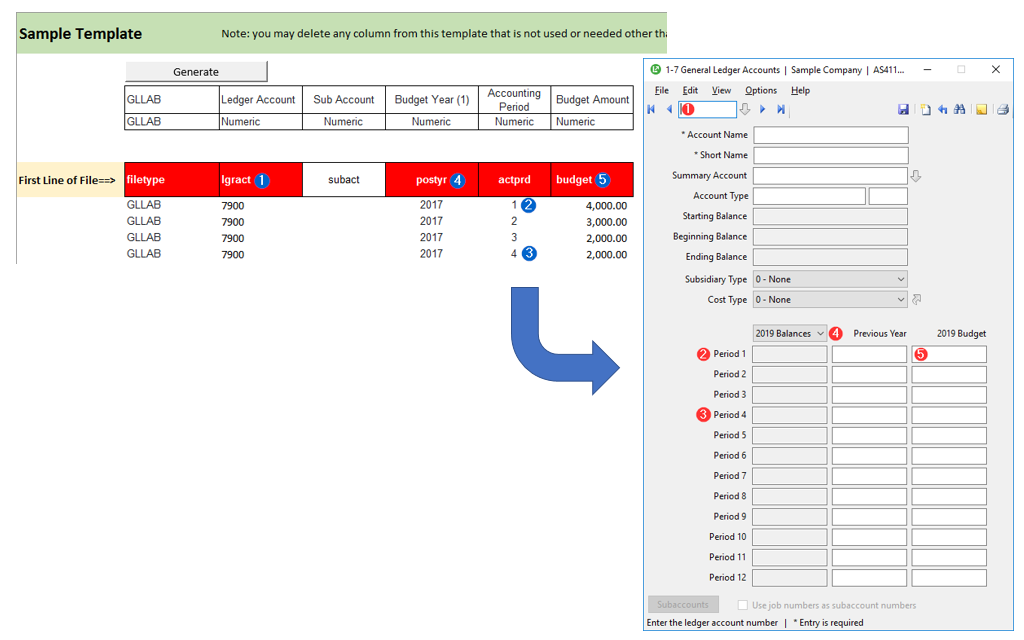Click the New record page icon
The width and height of the screenshot is (1024, 640).
coord(926,109)
